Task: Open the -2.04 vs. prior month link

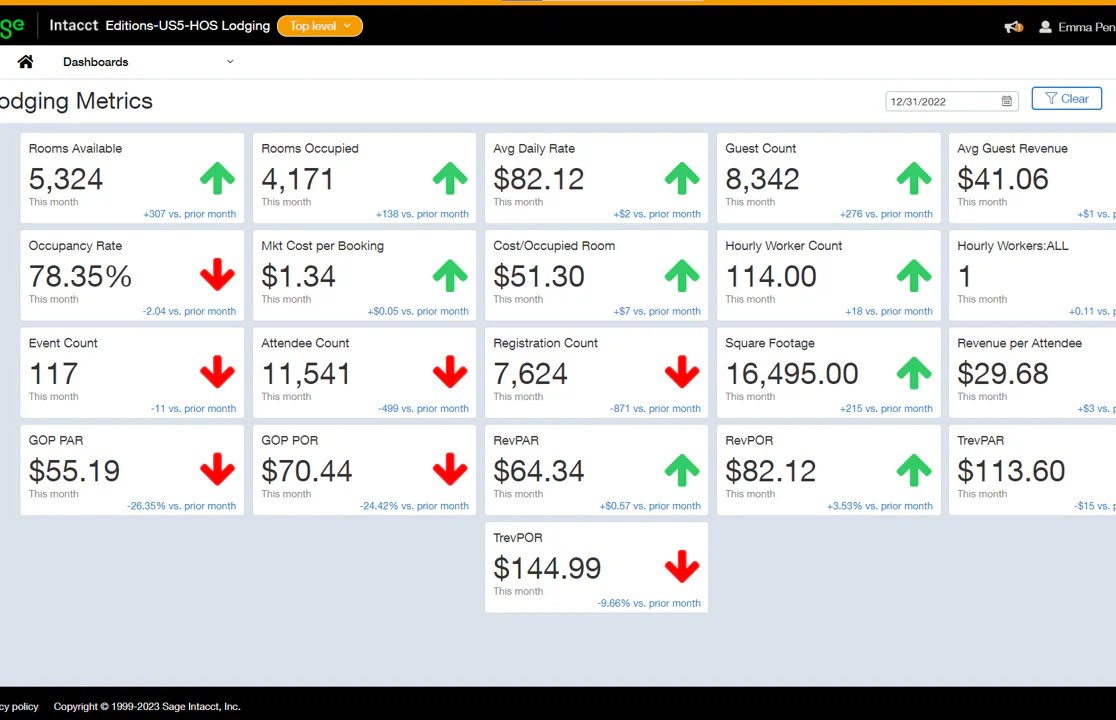Action: (189, 312)
